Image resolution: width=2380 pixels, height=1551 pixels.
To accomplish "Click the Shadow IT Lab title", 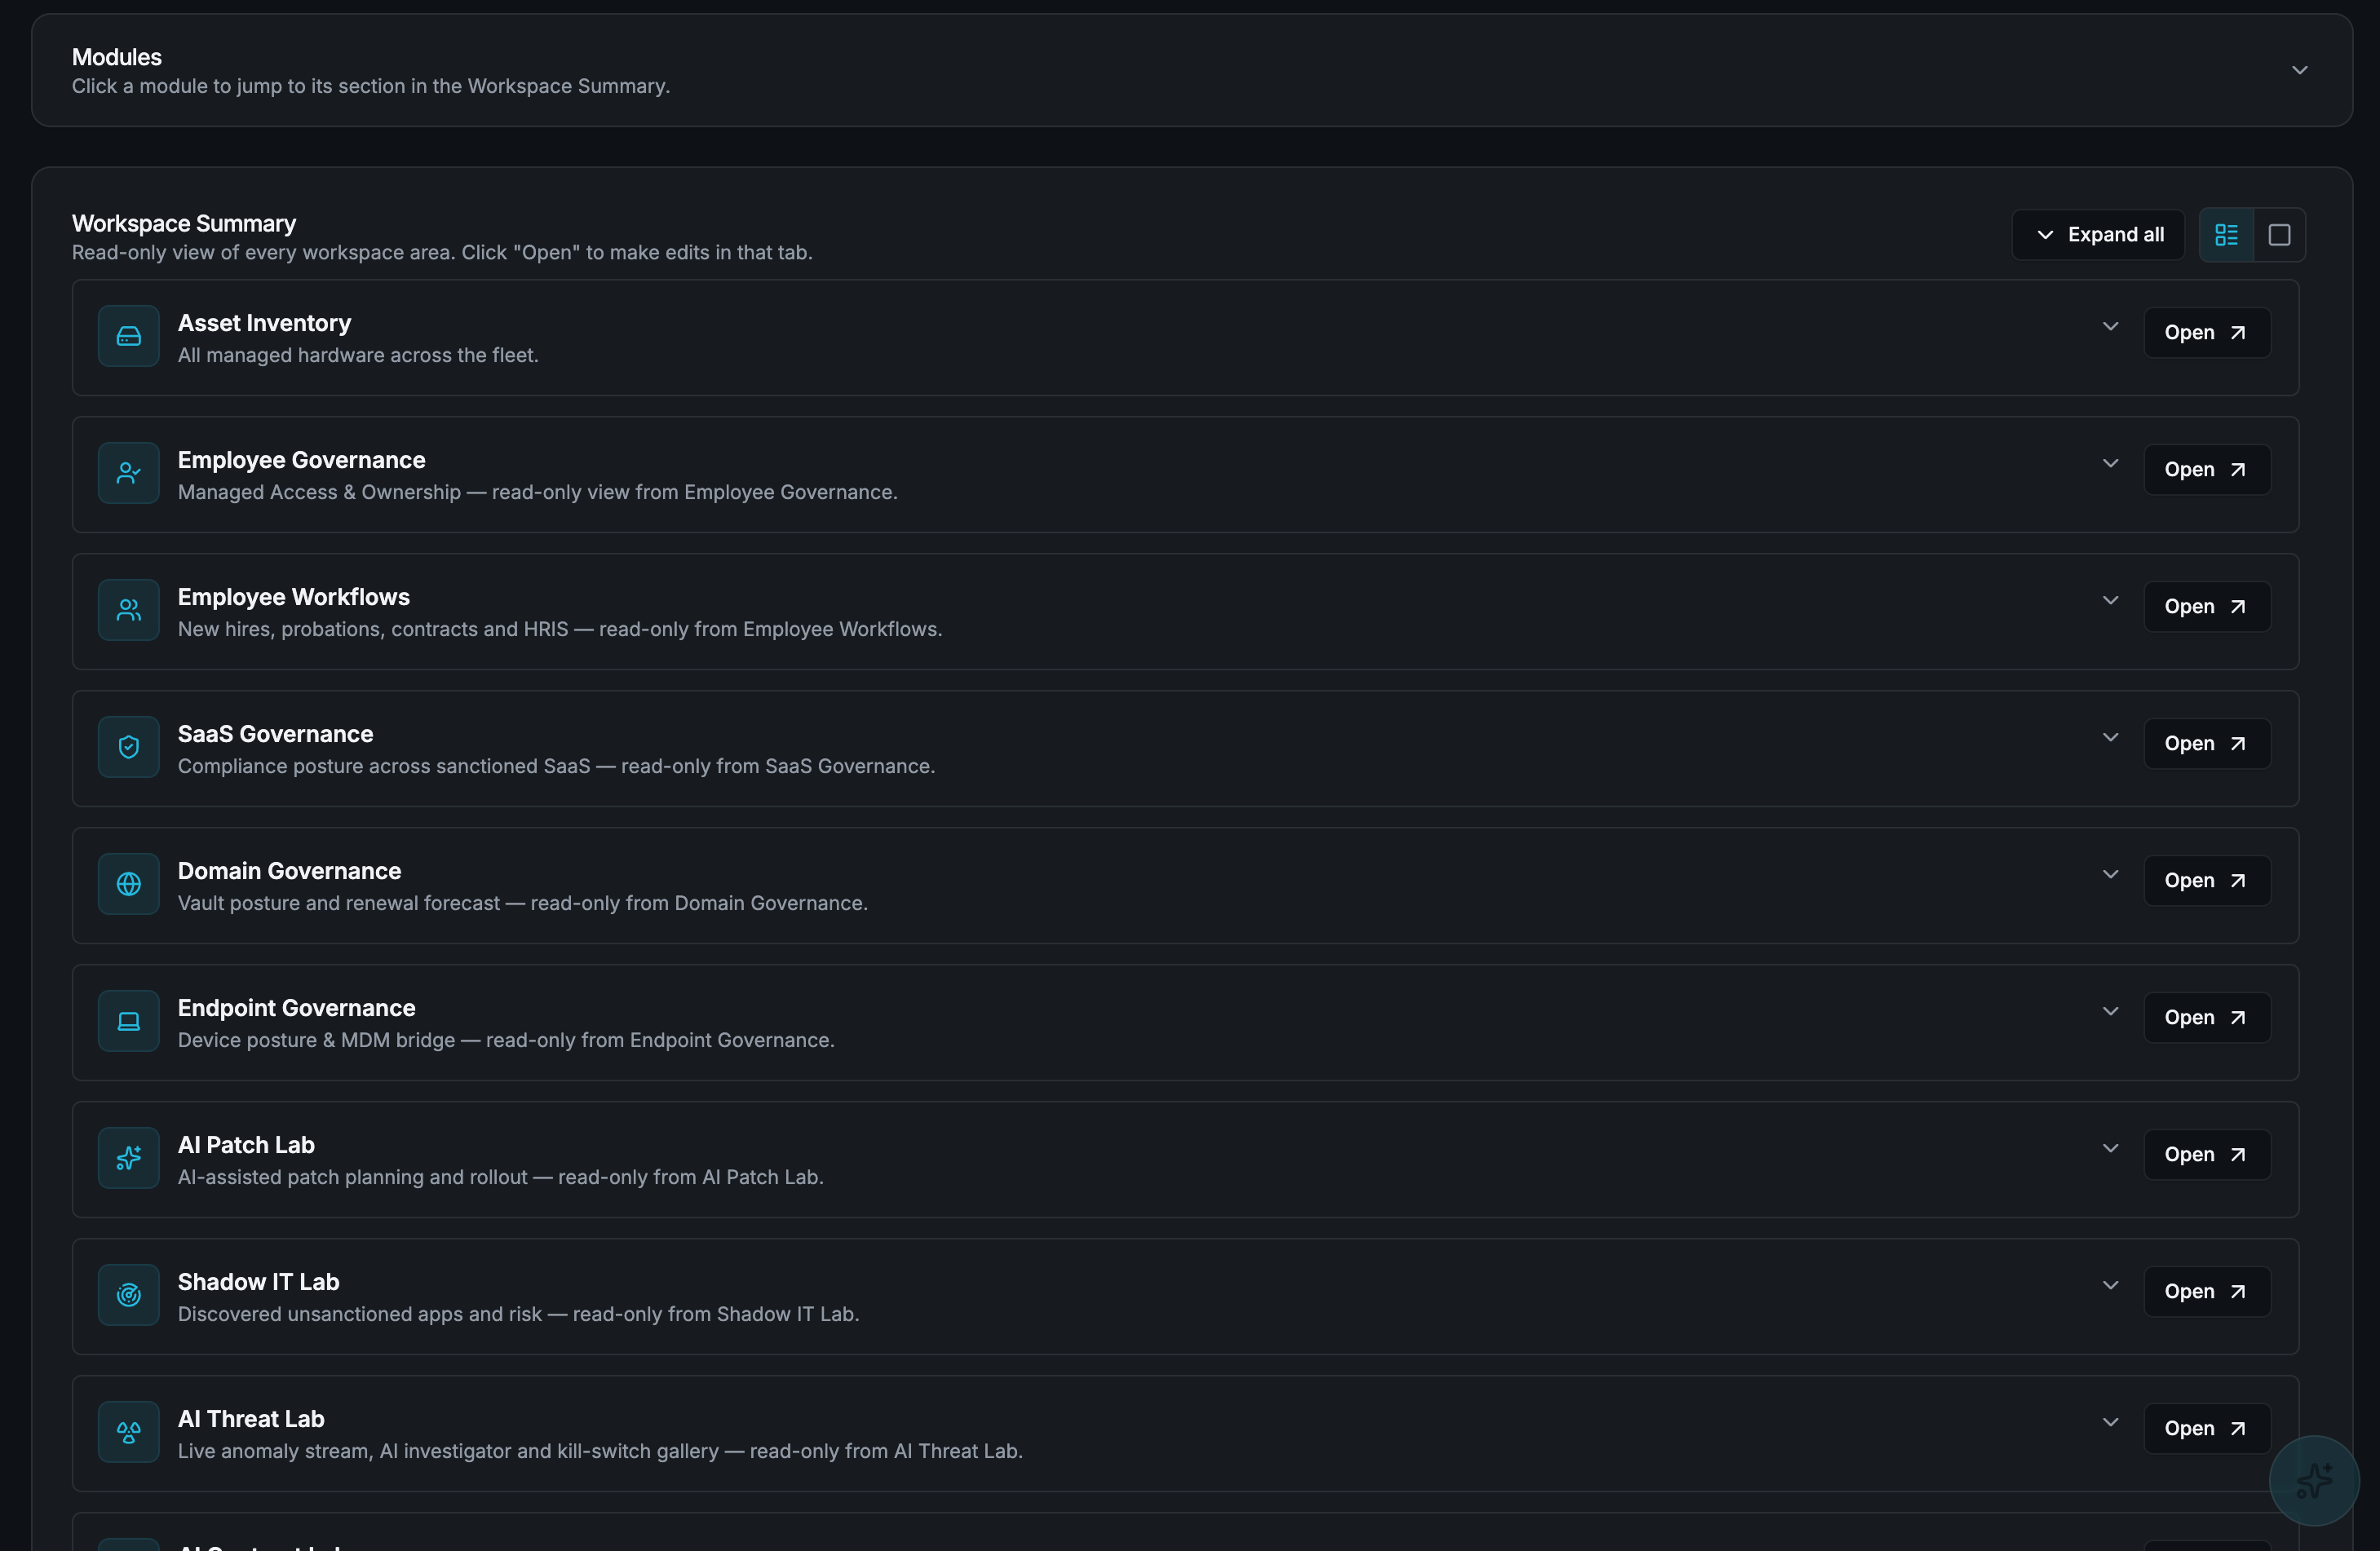I will (258, 1282).
